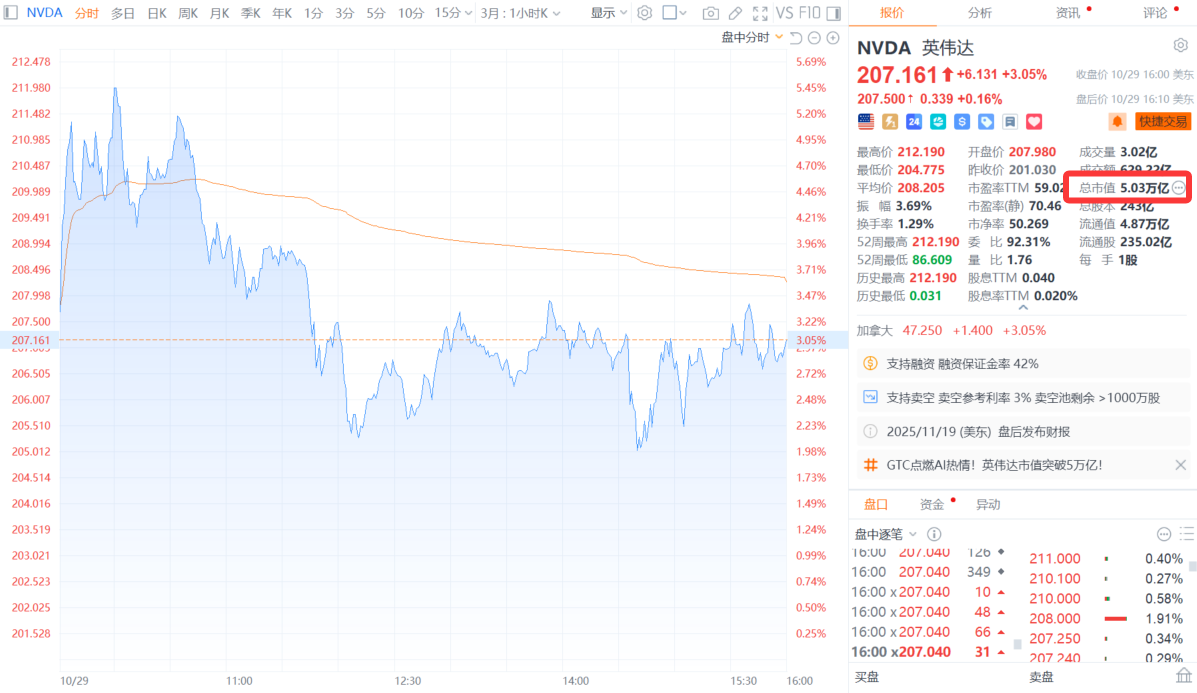Toggle the left sidebar panel icon
The width and height of the screenshot is (1197, 693).
point(11,13)
